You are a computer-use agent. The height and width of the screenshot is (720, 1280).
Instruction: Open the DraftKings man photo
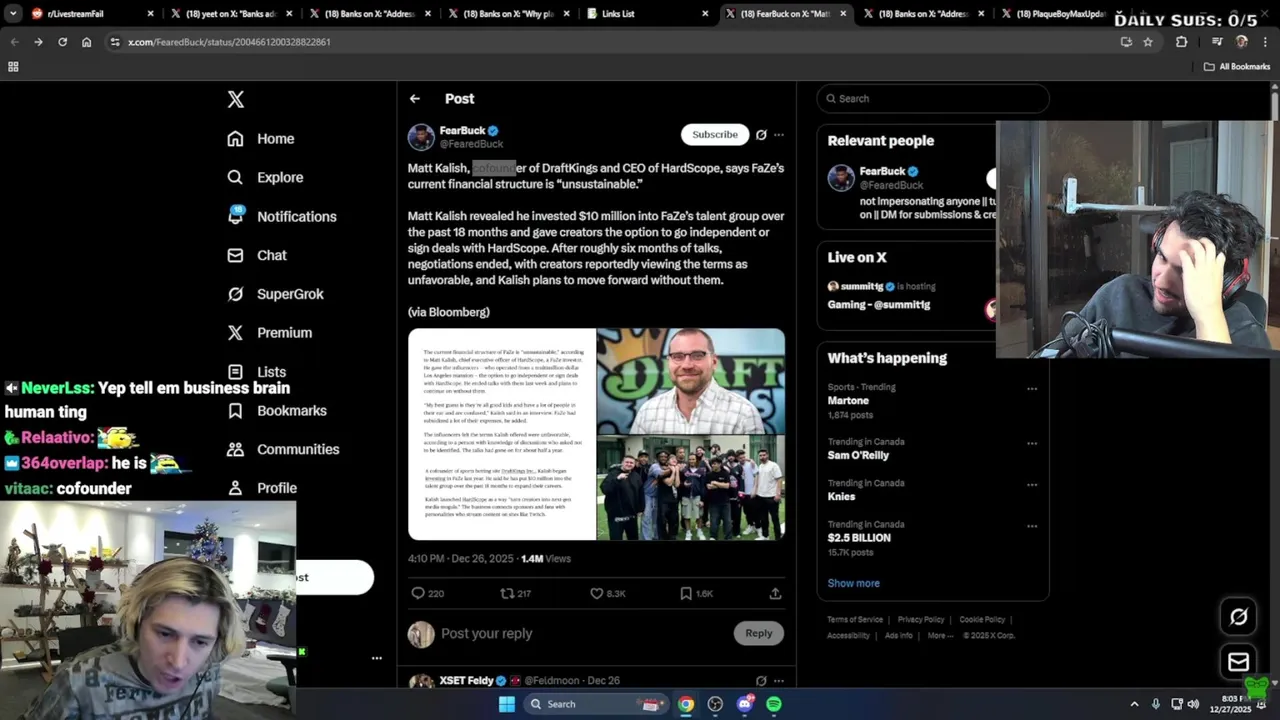click(691, 380)
